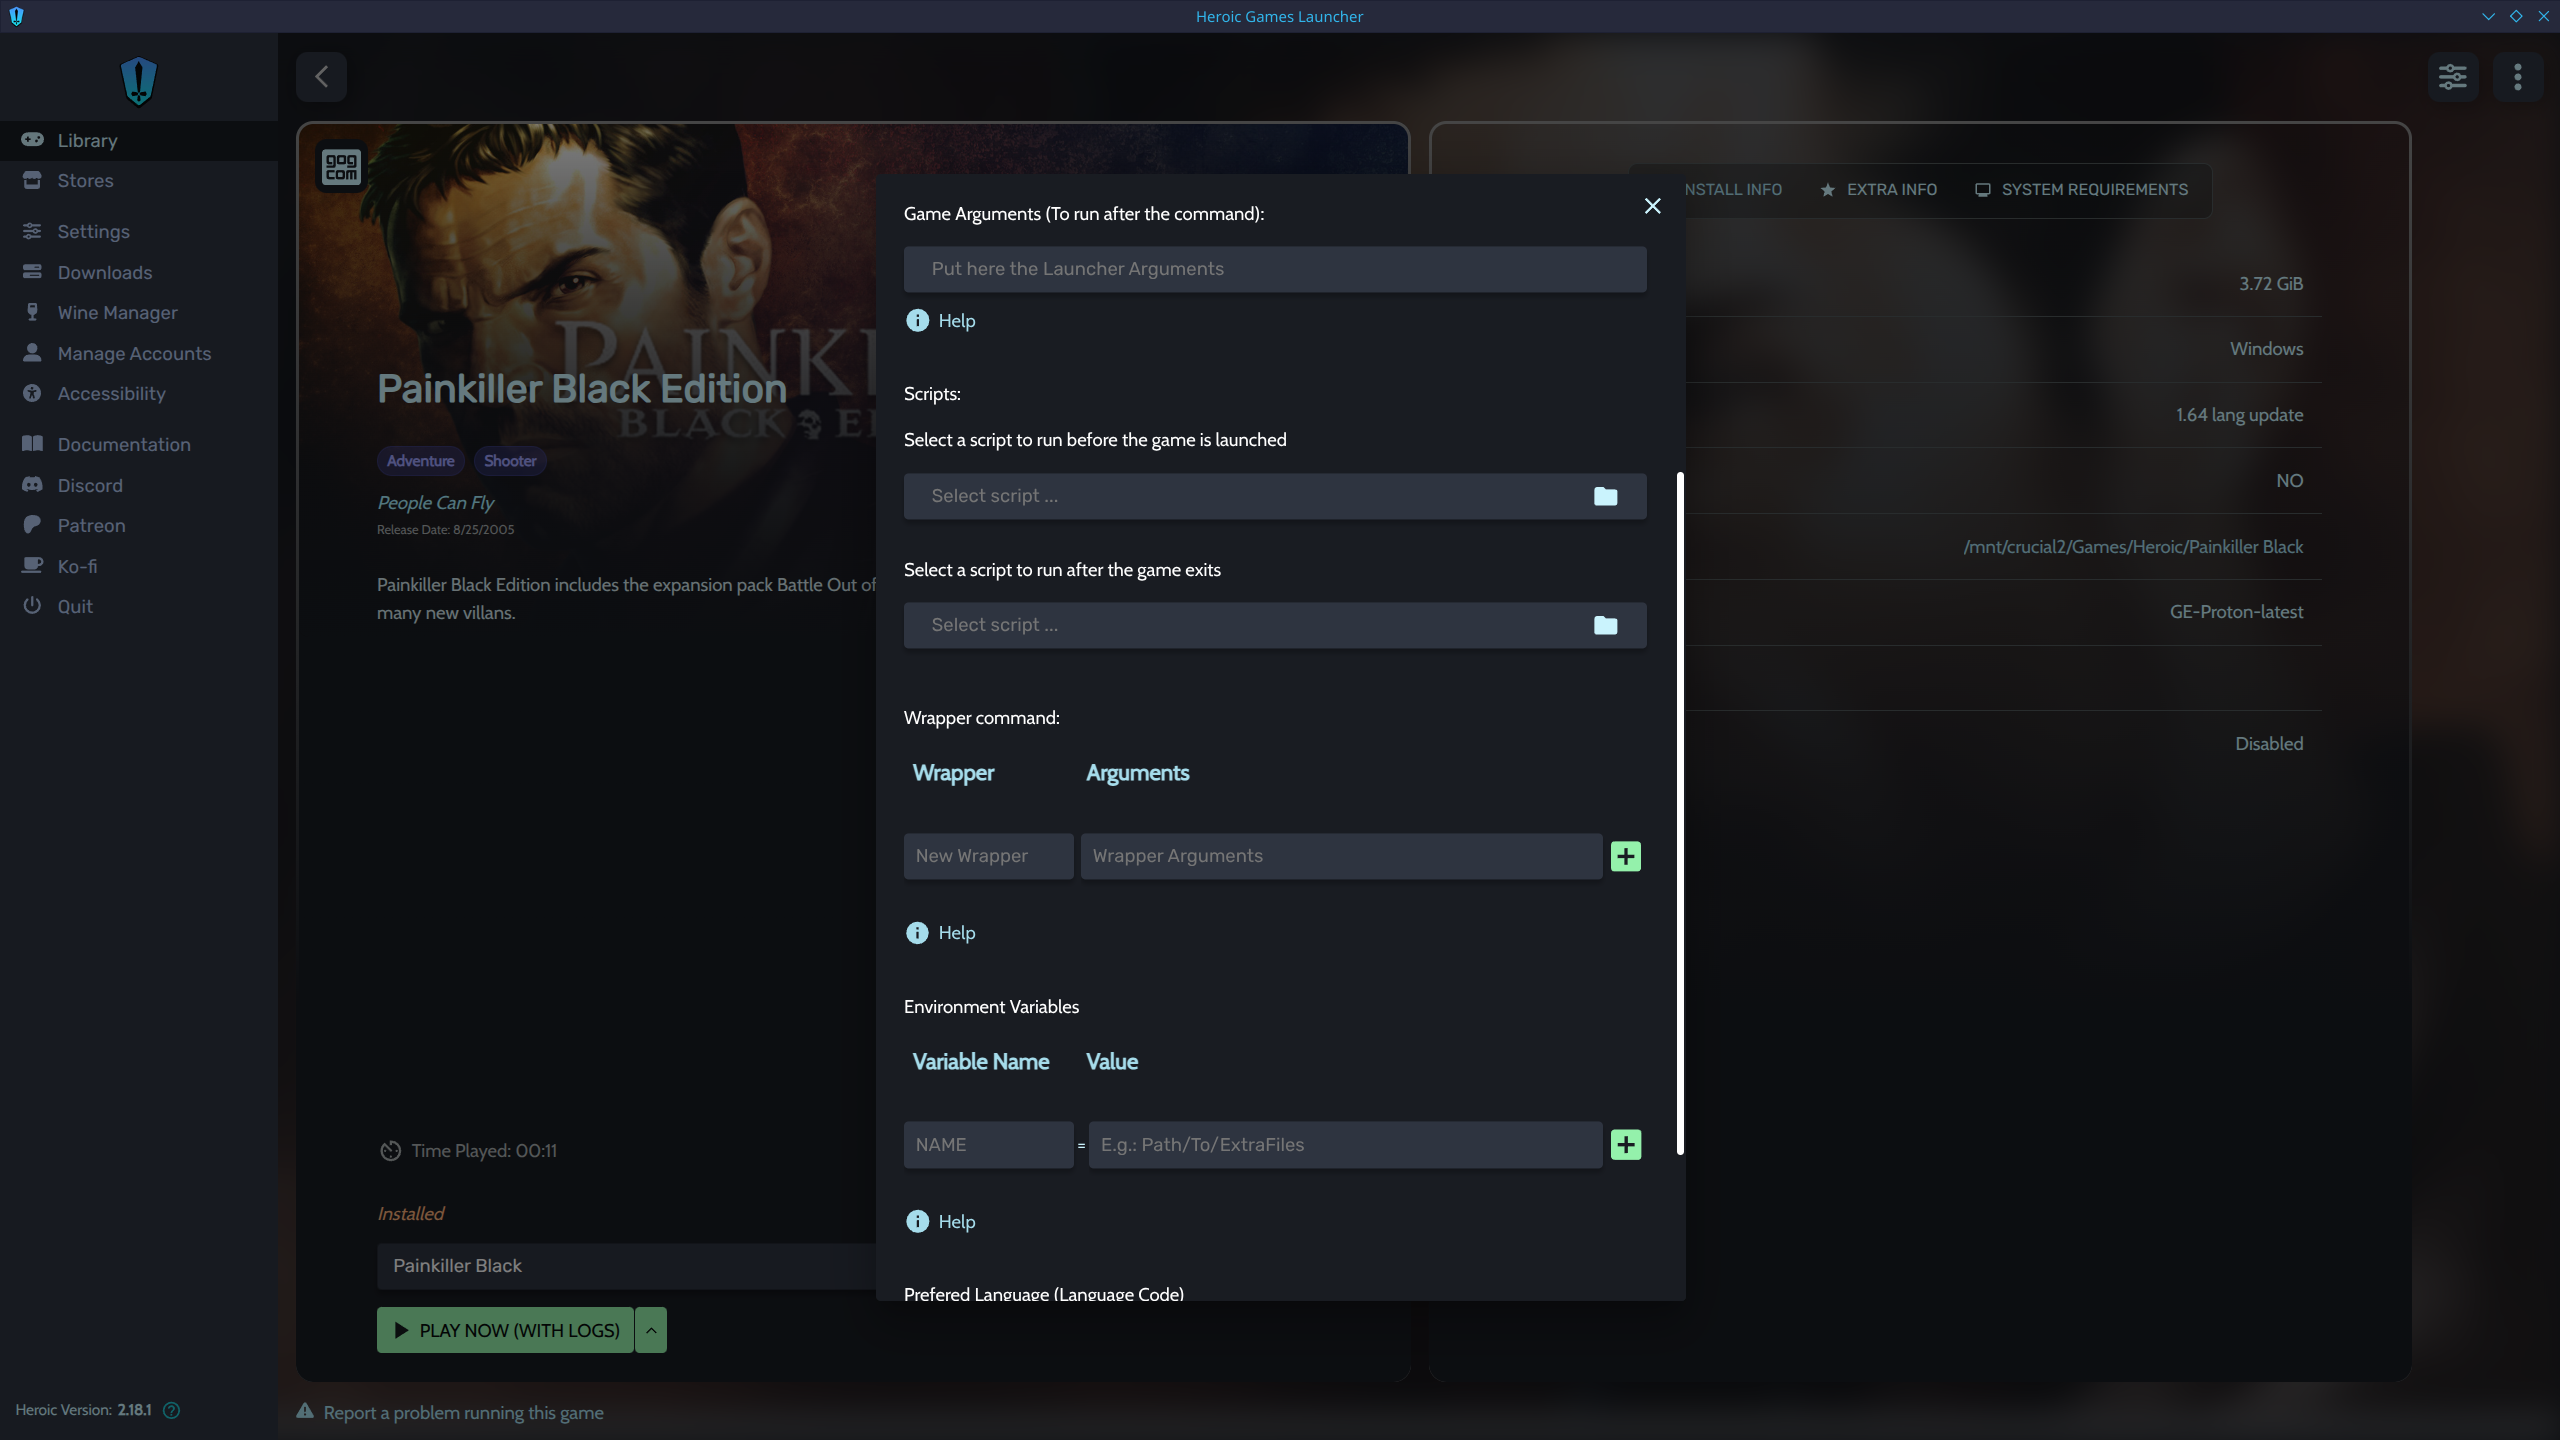The width and height of the screenshot is (2560, 1440).
Task: Click the dialog's vertical scrollbar
Action: [x=1680, y=812]
